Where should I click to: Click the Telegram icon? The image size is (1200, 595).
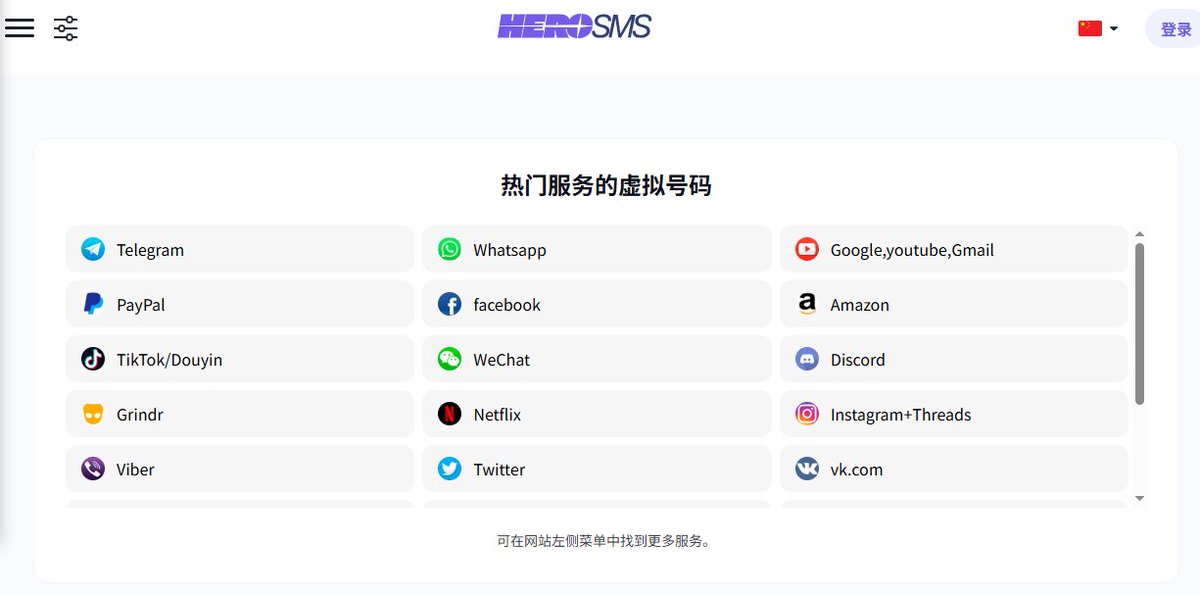(x=93, y=249)
